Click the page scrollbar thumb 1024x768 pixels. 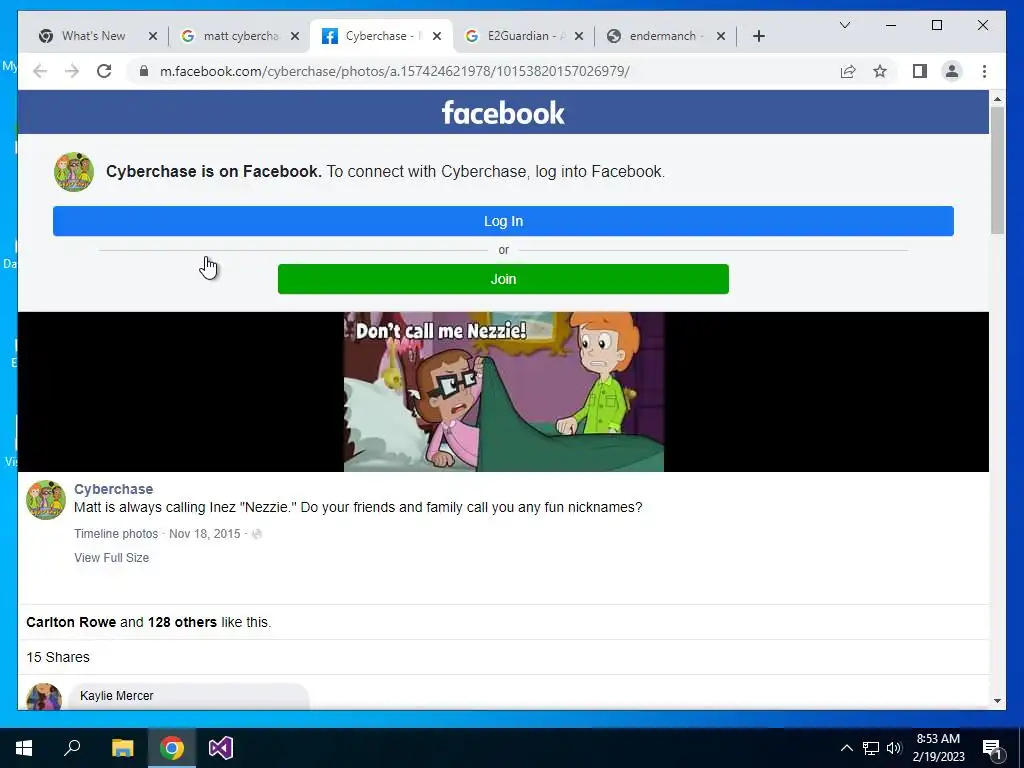click(997, 170)
